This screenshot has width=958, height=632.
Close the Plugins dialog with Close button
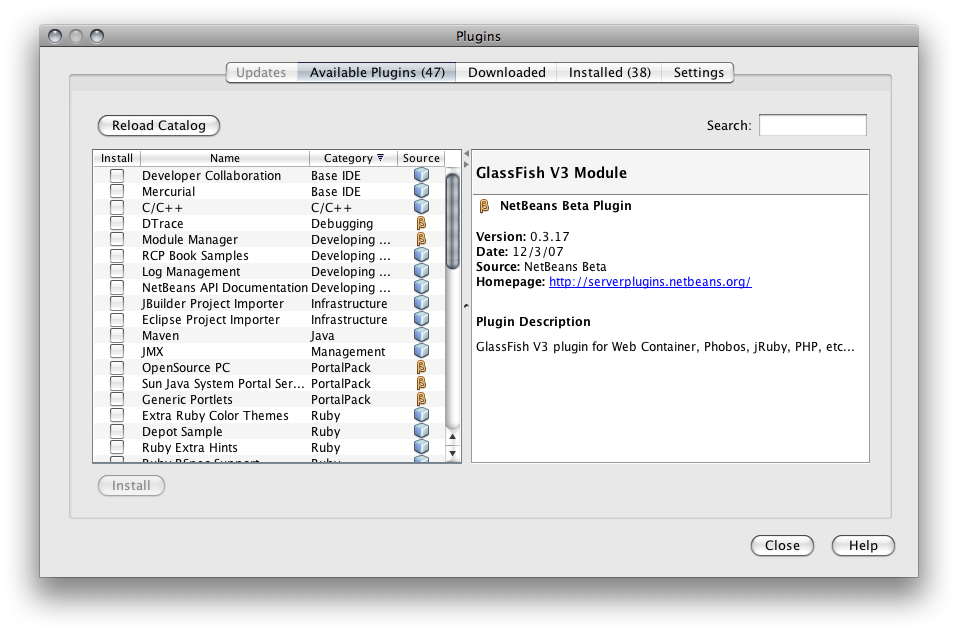coord(782,545)
